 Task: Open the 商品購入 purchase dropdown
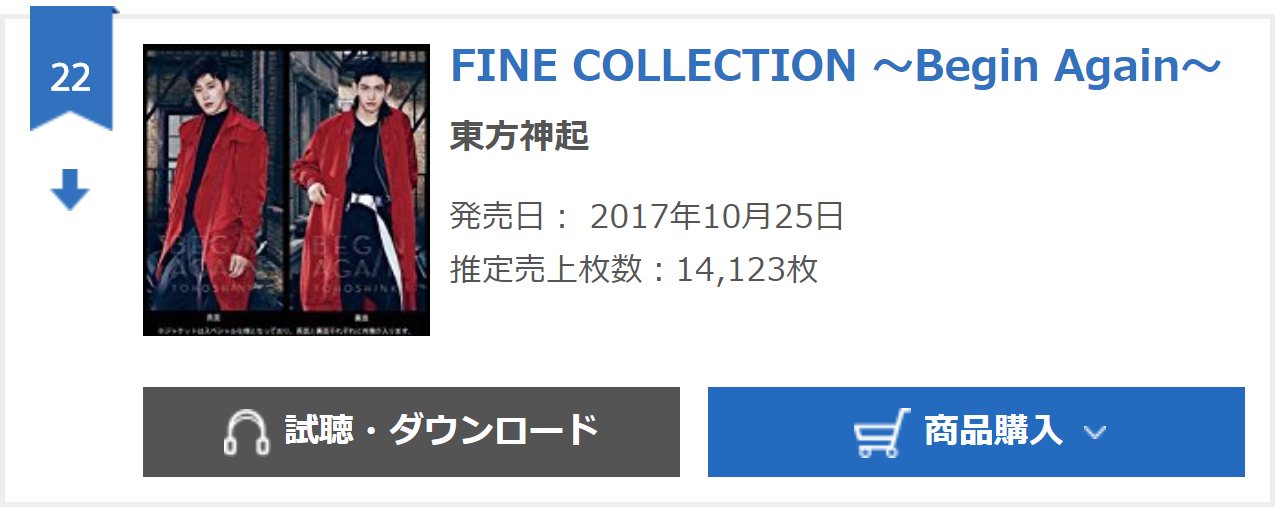(x=976, y=432)
